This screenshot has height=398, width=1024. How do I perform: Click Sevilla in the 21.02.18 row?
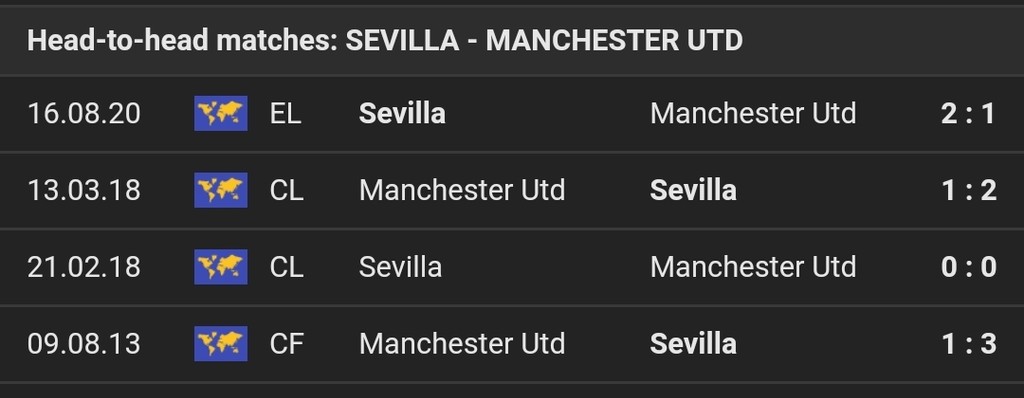point(400,267)
